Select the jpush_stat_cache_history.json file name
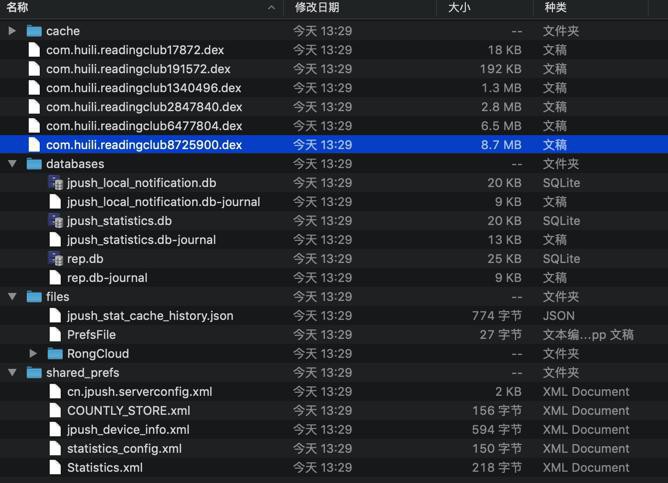The height and width of the screenshot is (483, 668). coord(150,316)
